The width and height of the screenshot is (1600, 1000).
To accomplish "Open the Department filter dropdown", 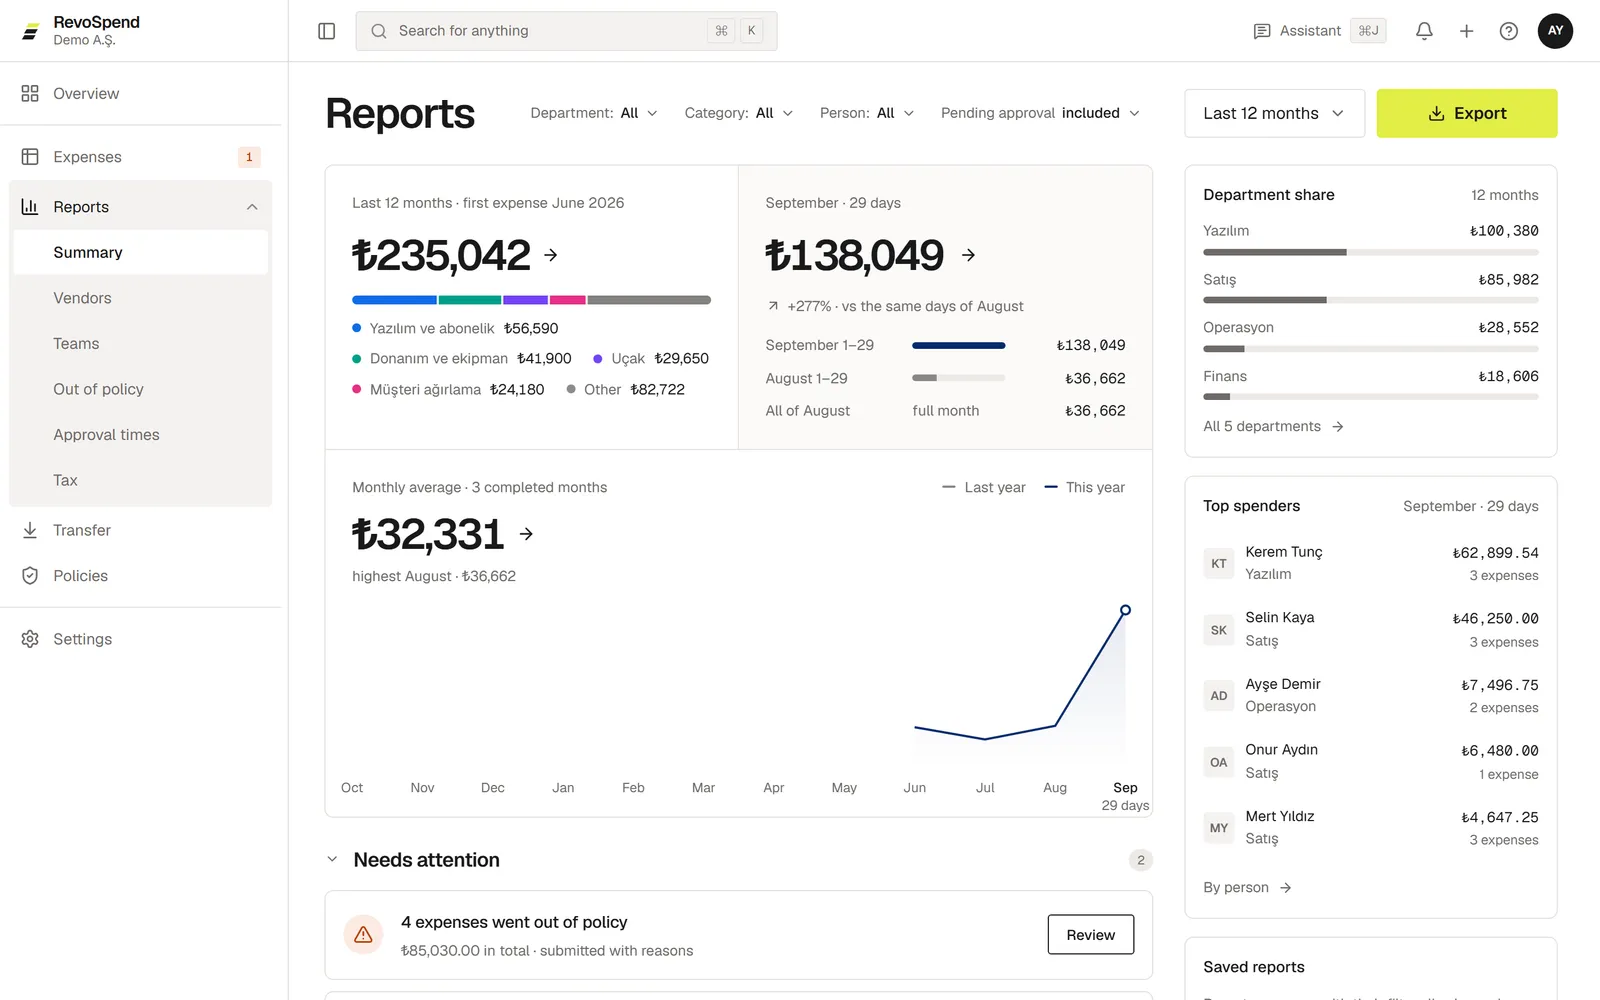I will (594, 113).
